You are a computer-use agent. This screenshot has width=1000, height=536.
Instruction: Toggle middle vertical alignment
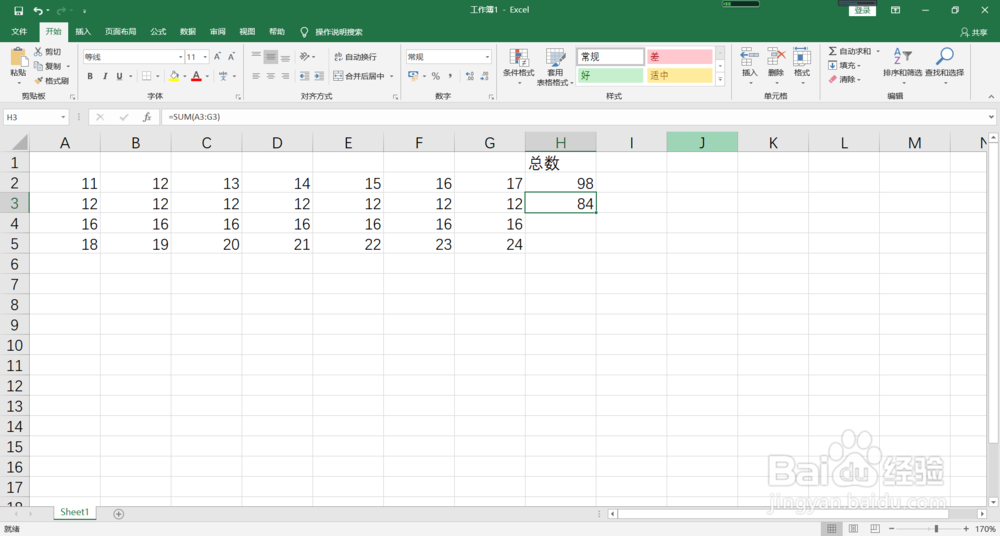271,57
